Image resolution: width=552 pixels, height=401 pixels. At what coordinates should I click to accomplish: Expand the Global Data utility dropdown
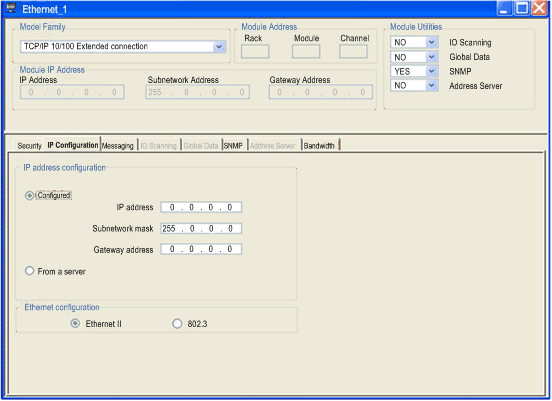click(x=431, y=57)
